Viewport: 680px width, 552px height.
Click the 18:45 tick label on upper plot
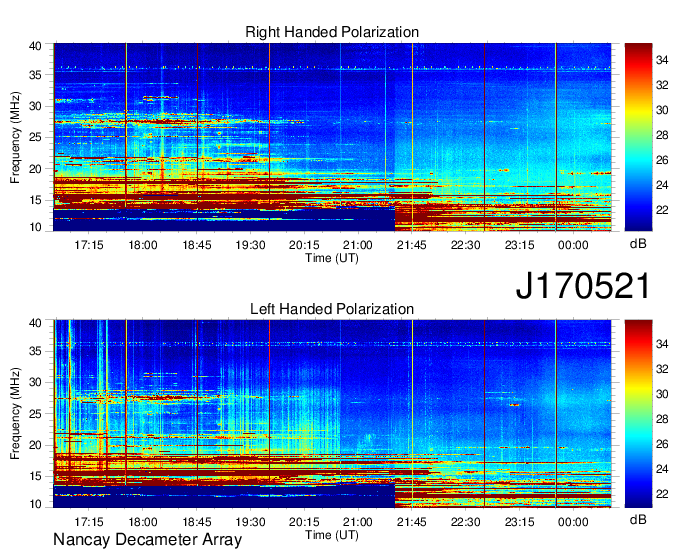coord(196,245)
